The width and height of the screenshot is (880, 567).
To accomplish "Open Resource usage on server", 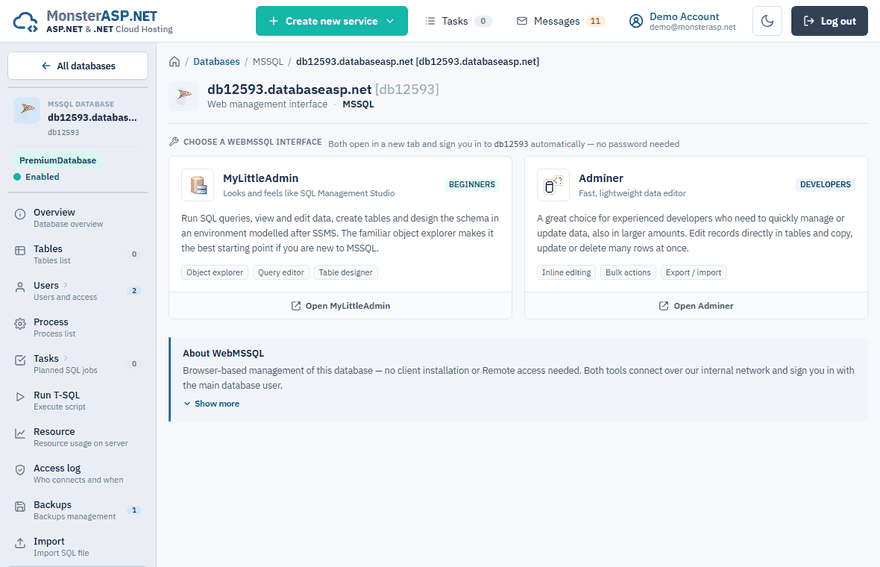I will click(x=78, y=437).
